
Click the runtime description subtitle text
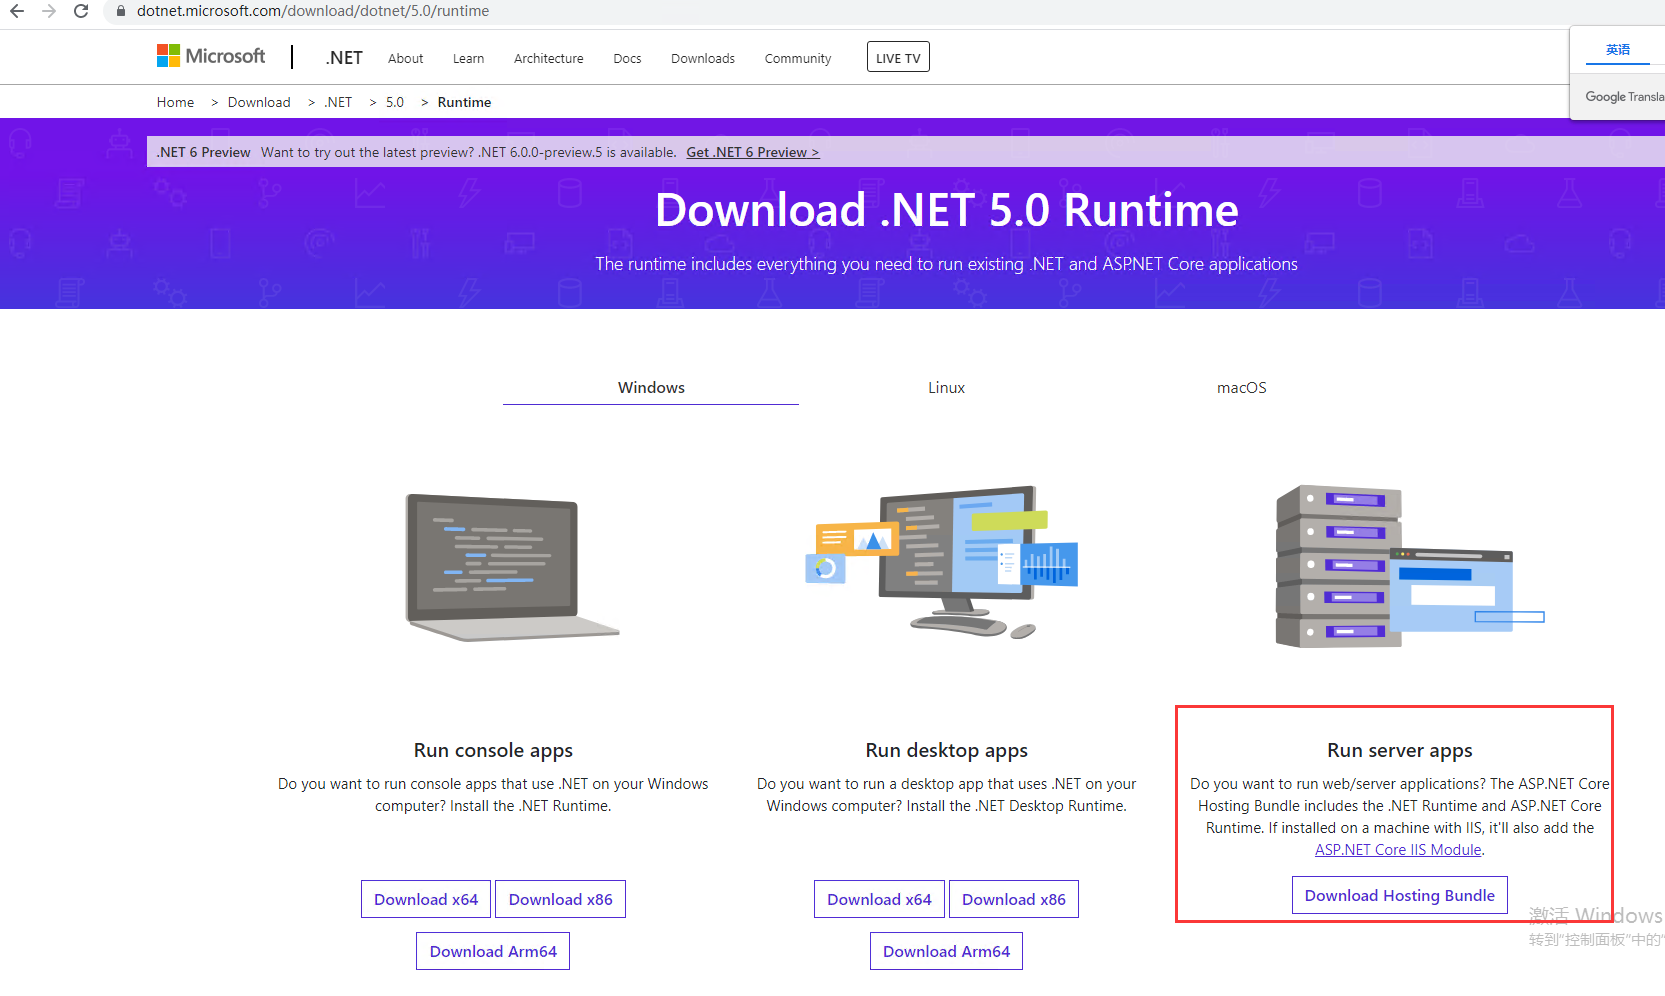(947, 264)
